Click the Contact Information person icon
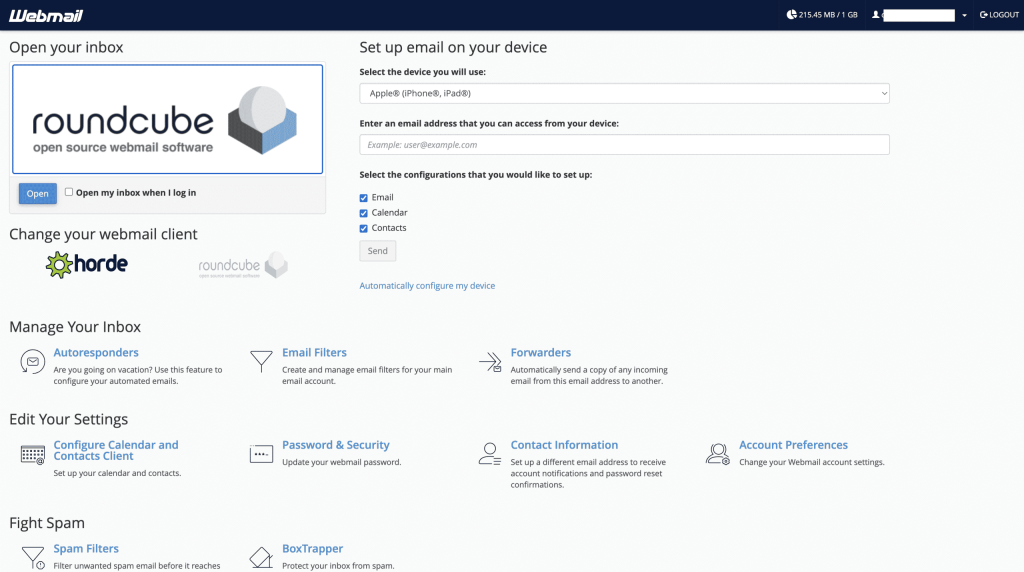The height and width of the screenshot is (572, 1024). point(490,454)
